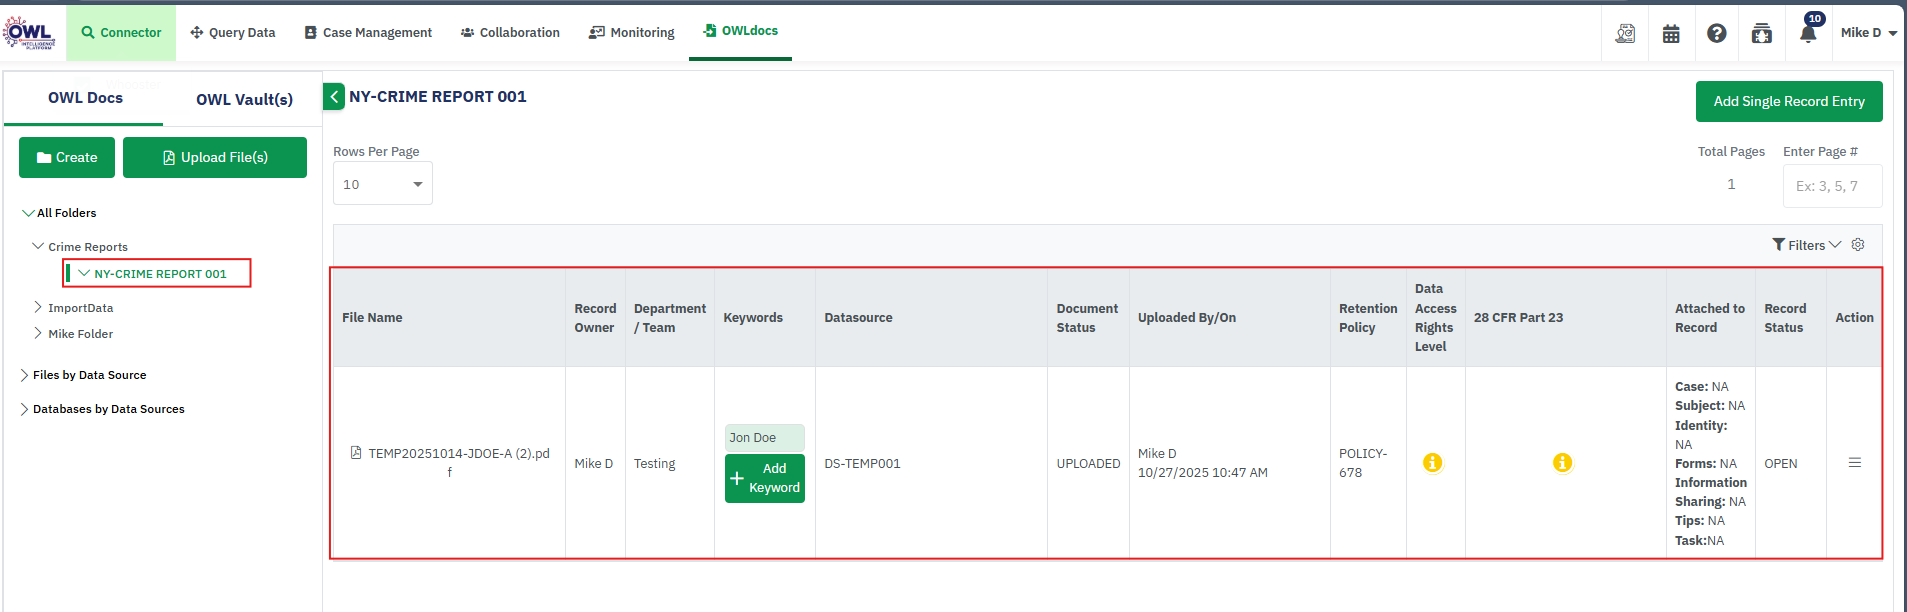Open the bug report icon
This screenshot has height=612, width=1907.
[1762, 33]
